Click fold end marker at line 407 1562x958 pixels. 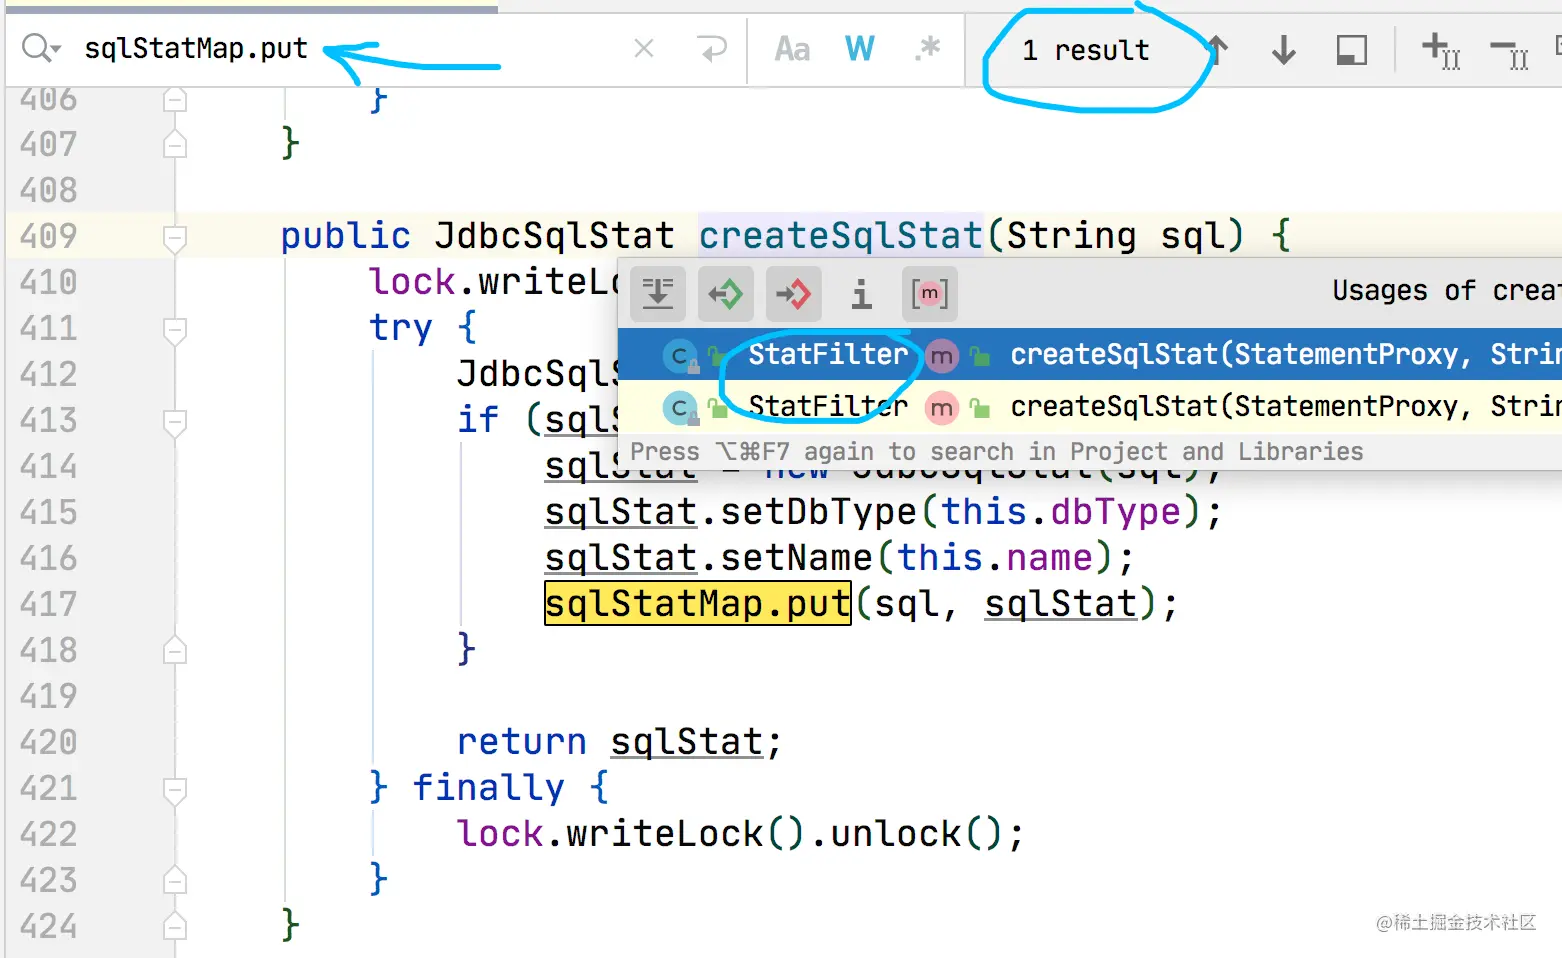click(x=175, y=145)
